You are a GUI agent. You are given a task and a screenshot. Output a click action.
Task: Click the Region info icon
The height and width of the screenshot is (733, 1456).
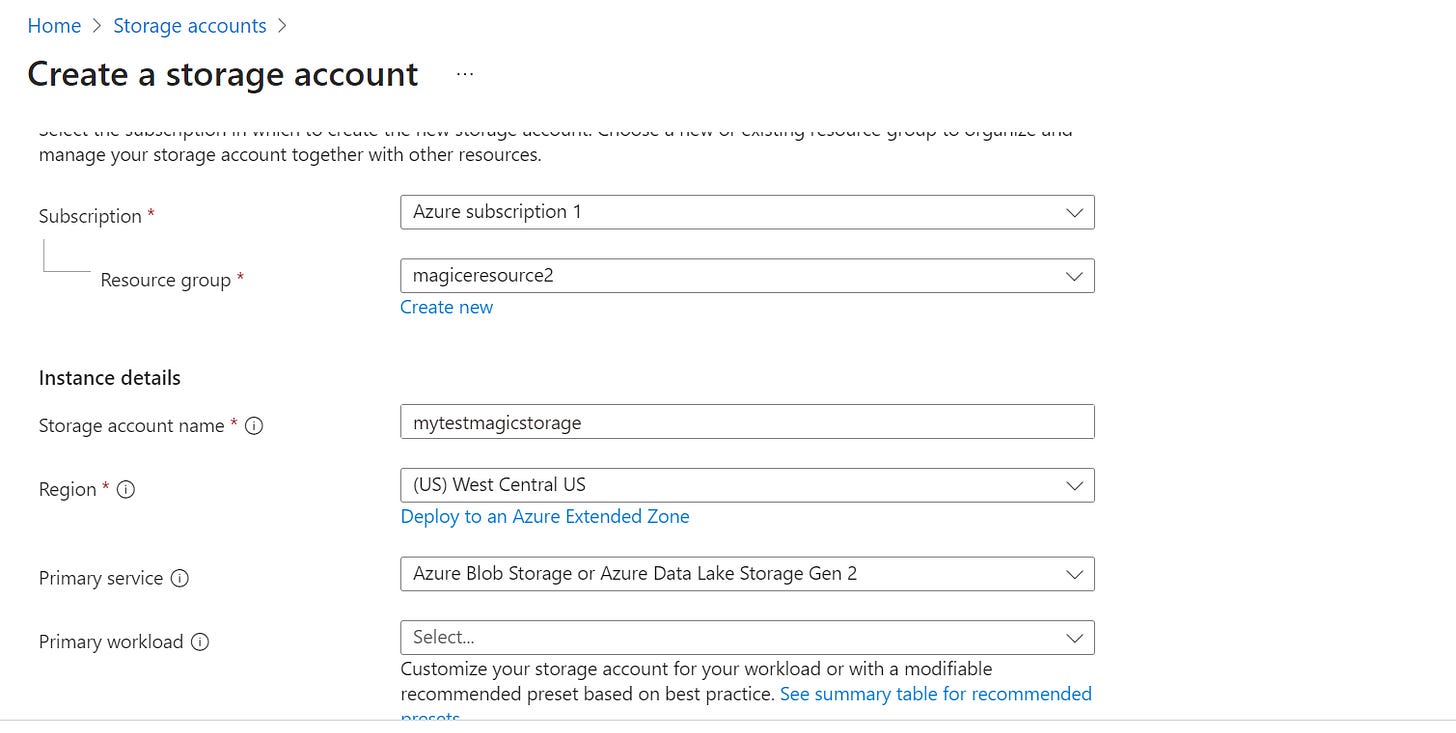point(125,489)
